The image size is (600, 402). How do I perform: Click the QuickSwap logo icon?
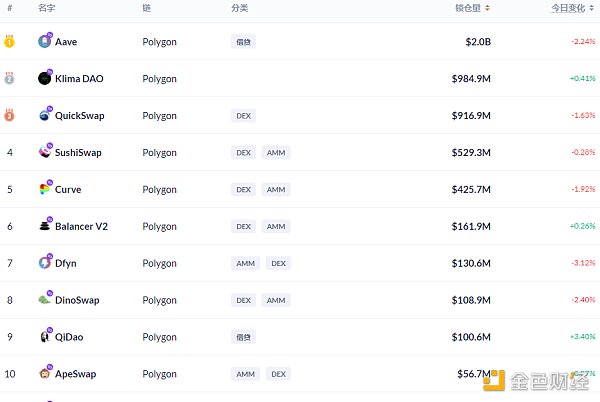45,116
